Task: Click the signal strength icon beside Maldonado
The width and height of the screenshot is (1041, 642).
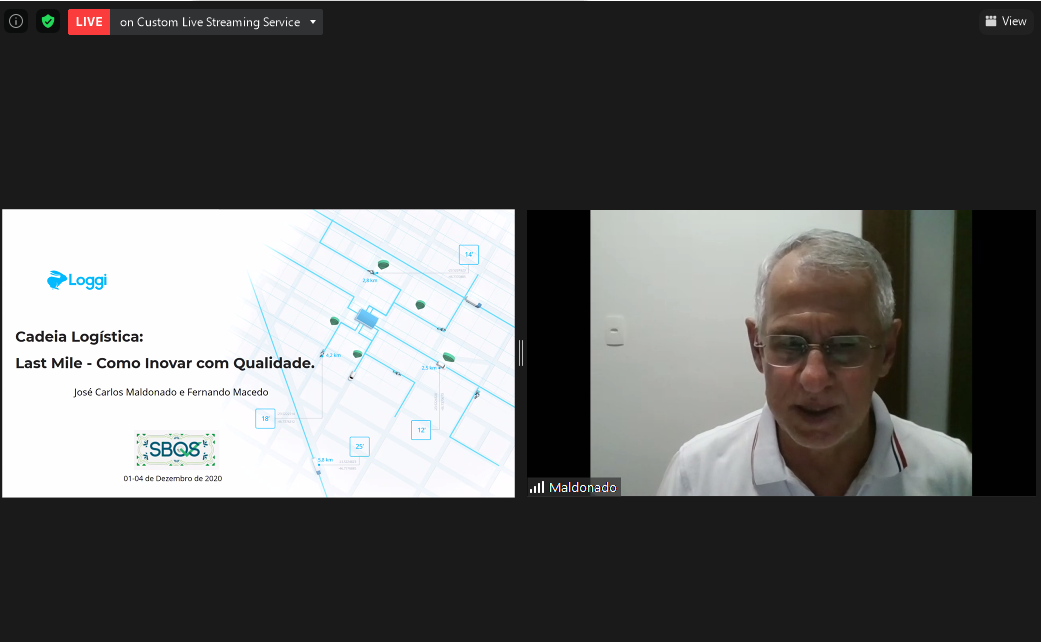Action: 537,487
